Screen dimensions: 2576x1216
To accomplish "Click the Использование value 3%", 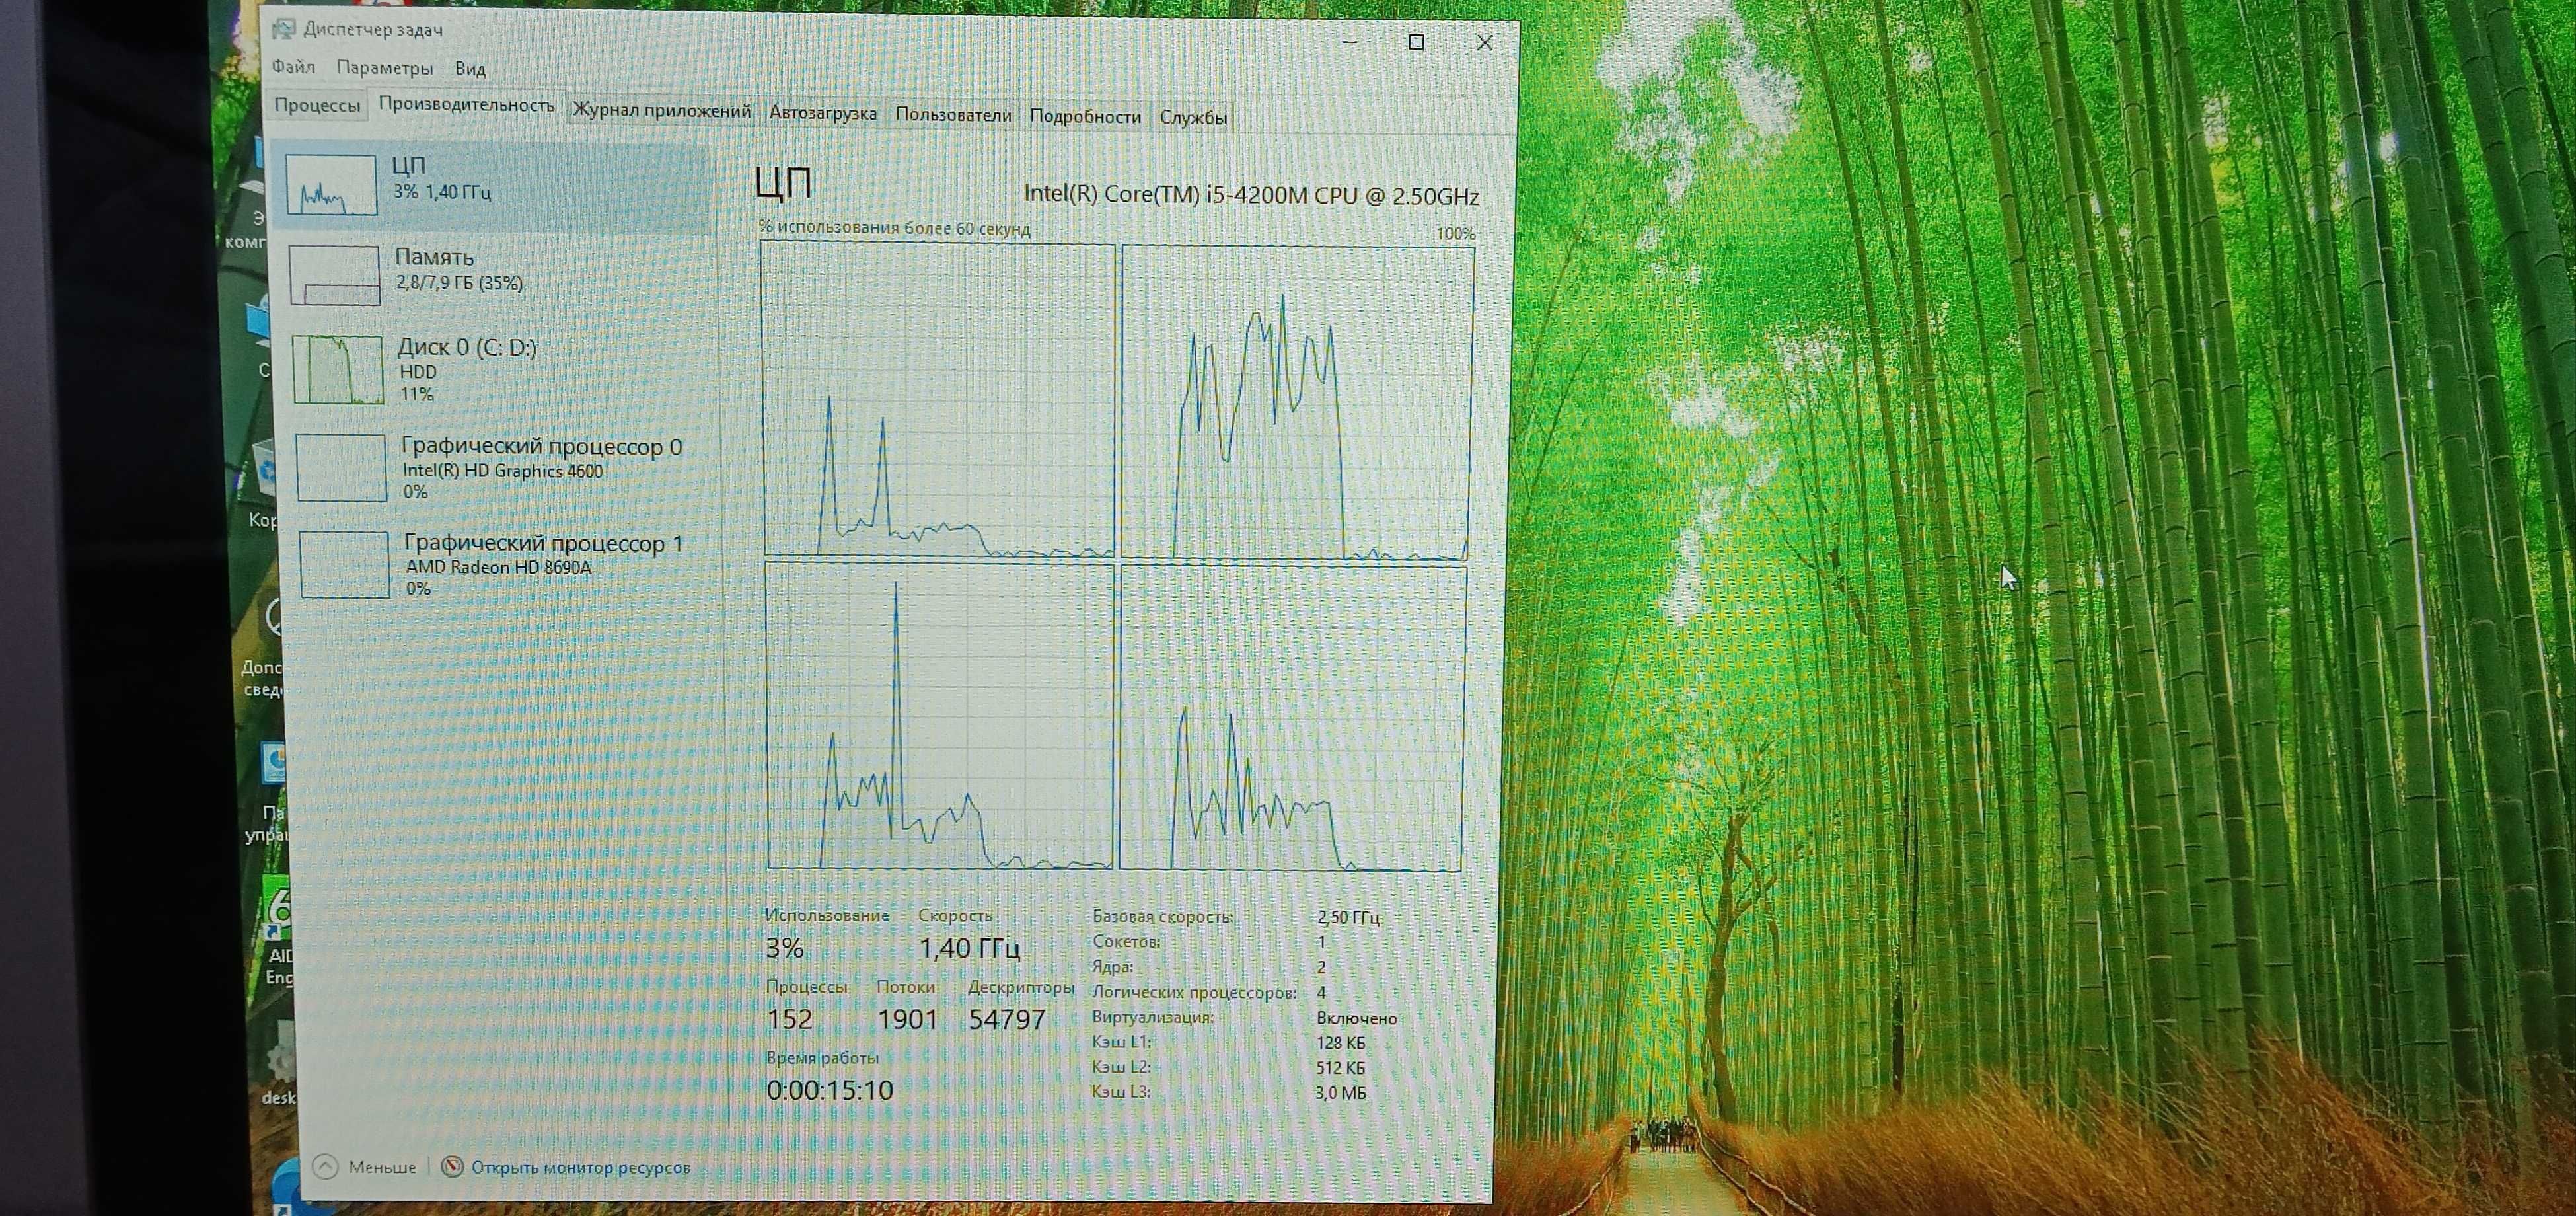I will tap(785, 947).
